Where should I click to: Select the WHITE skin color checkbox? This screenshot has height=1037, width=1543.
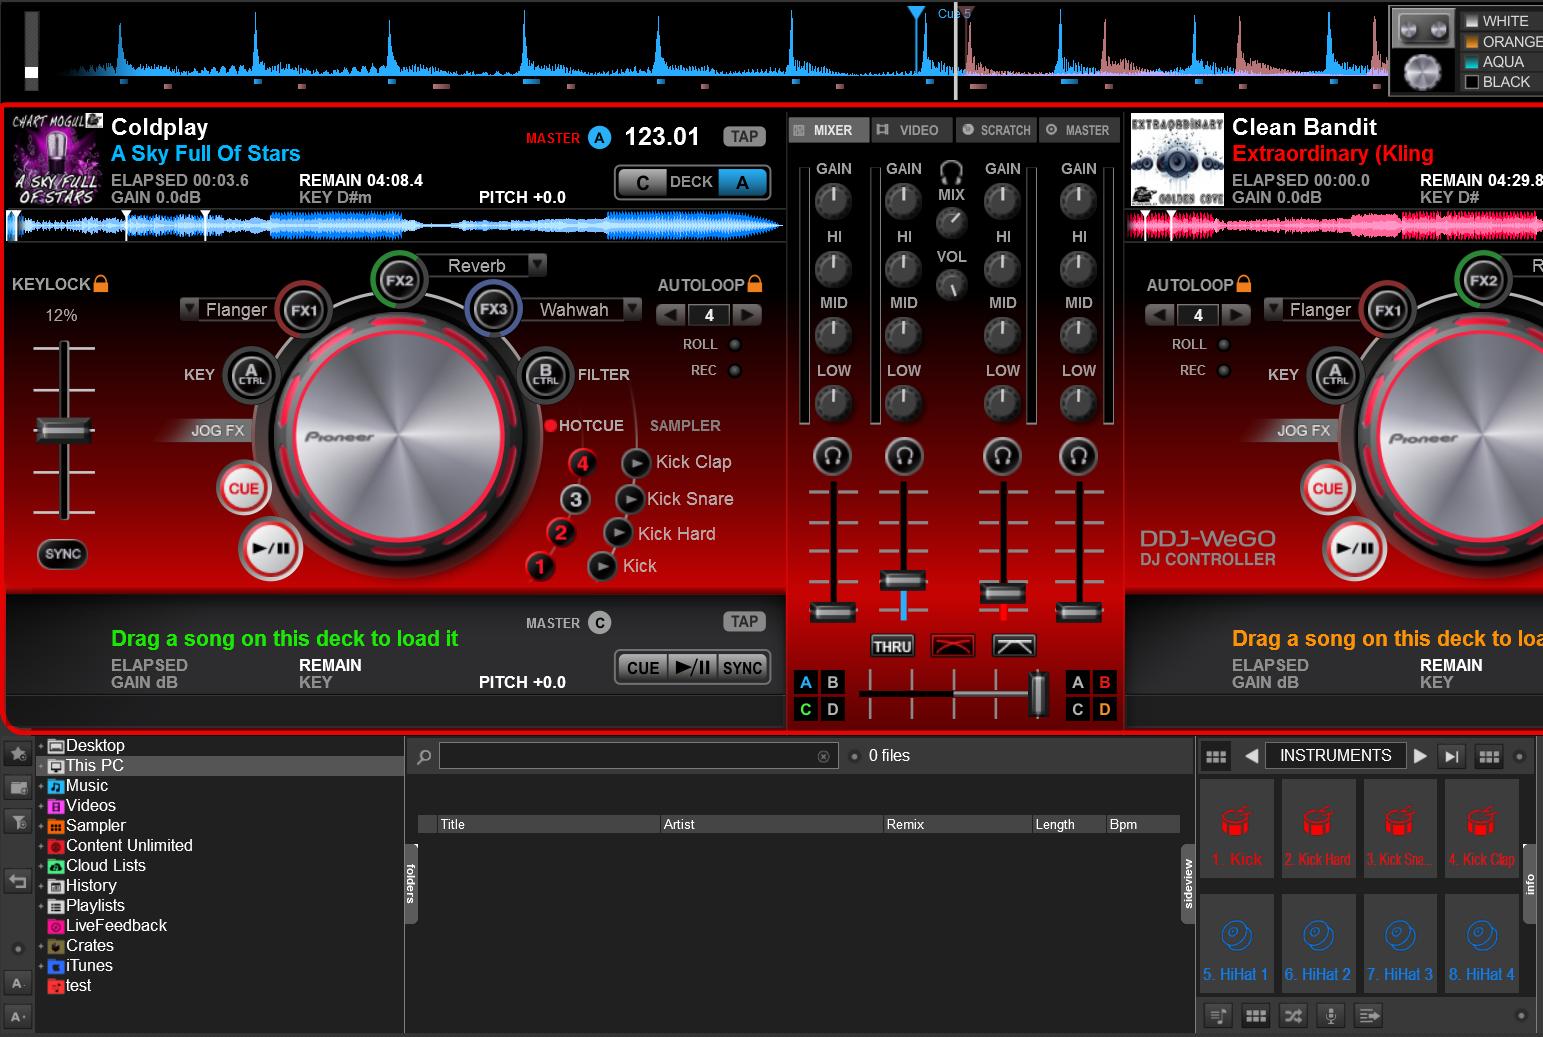click(x=1472, y=21)
